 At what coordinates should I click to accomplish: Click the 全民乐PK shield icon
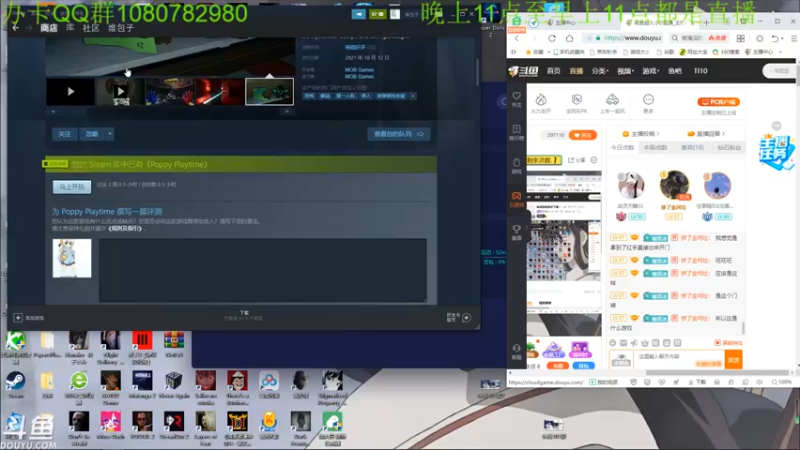[577, 99]
